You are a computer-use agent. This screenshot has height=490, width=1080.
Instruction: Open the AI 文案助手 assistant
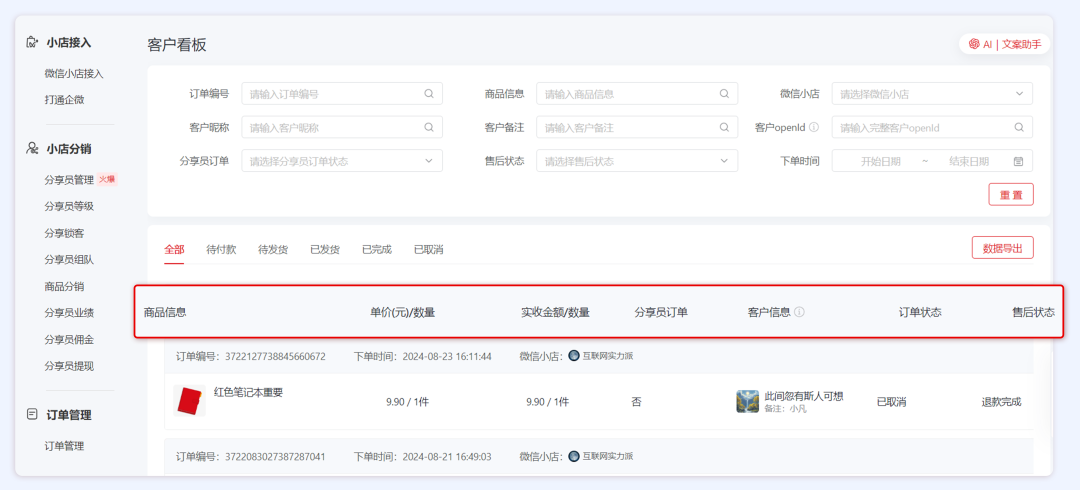pyautogui.click(x=1005, y=44)
